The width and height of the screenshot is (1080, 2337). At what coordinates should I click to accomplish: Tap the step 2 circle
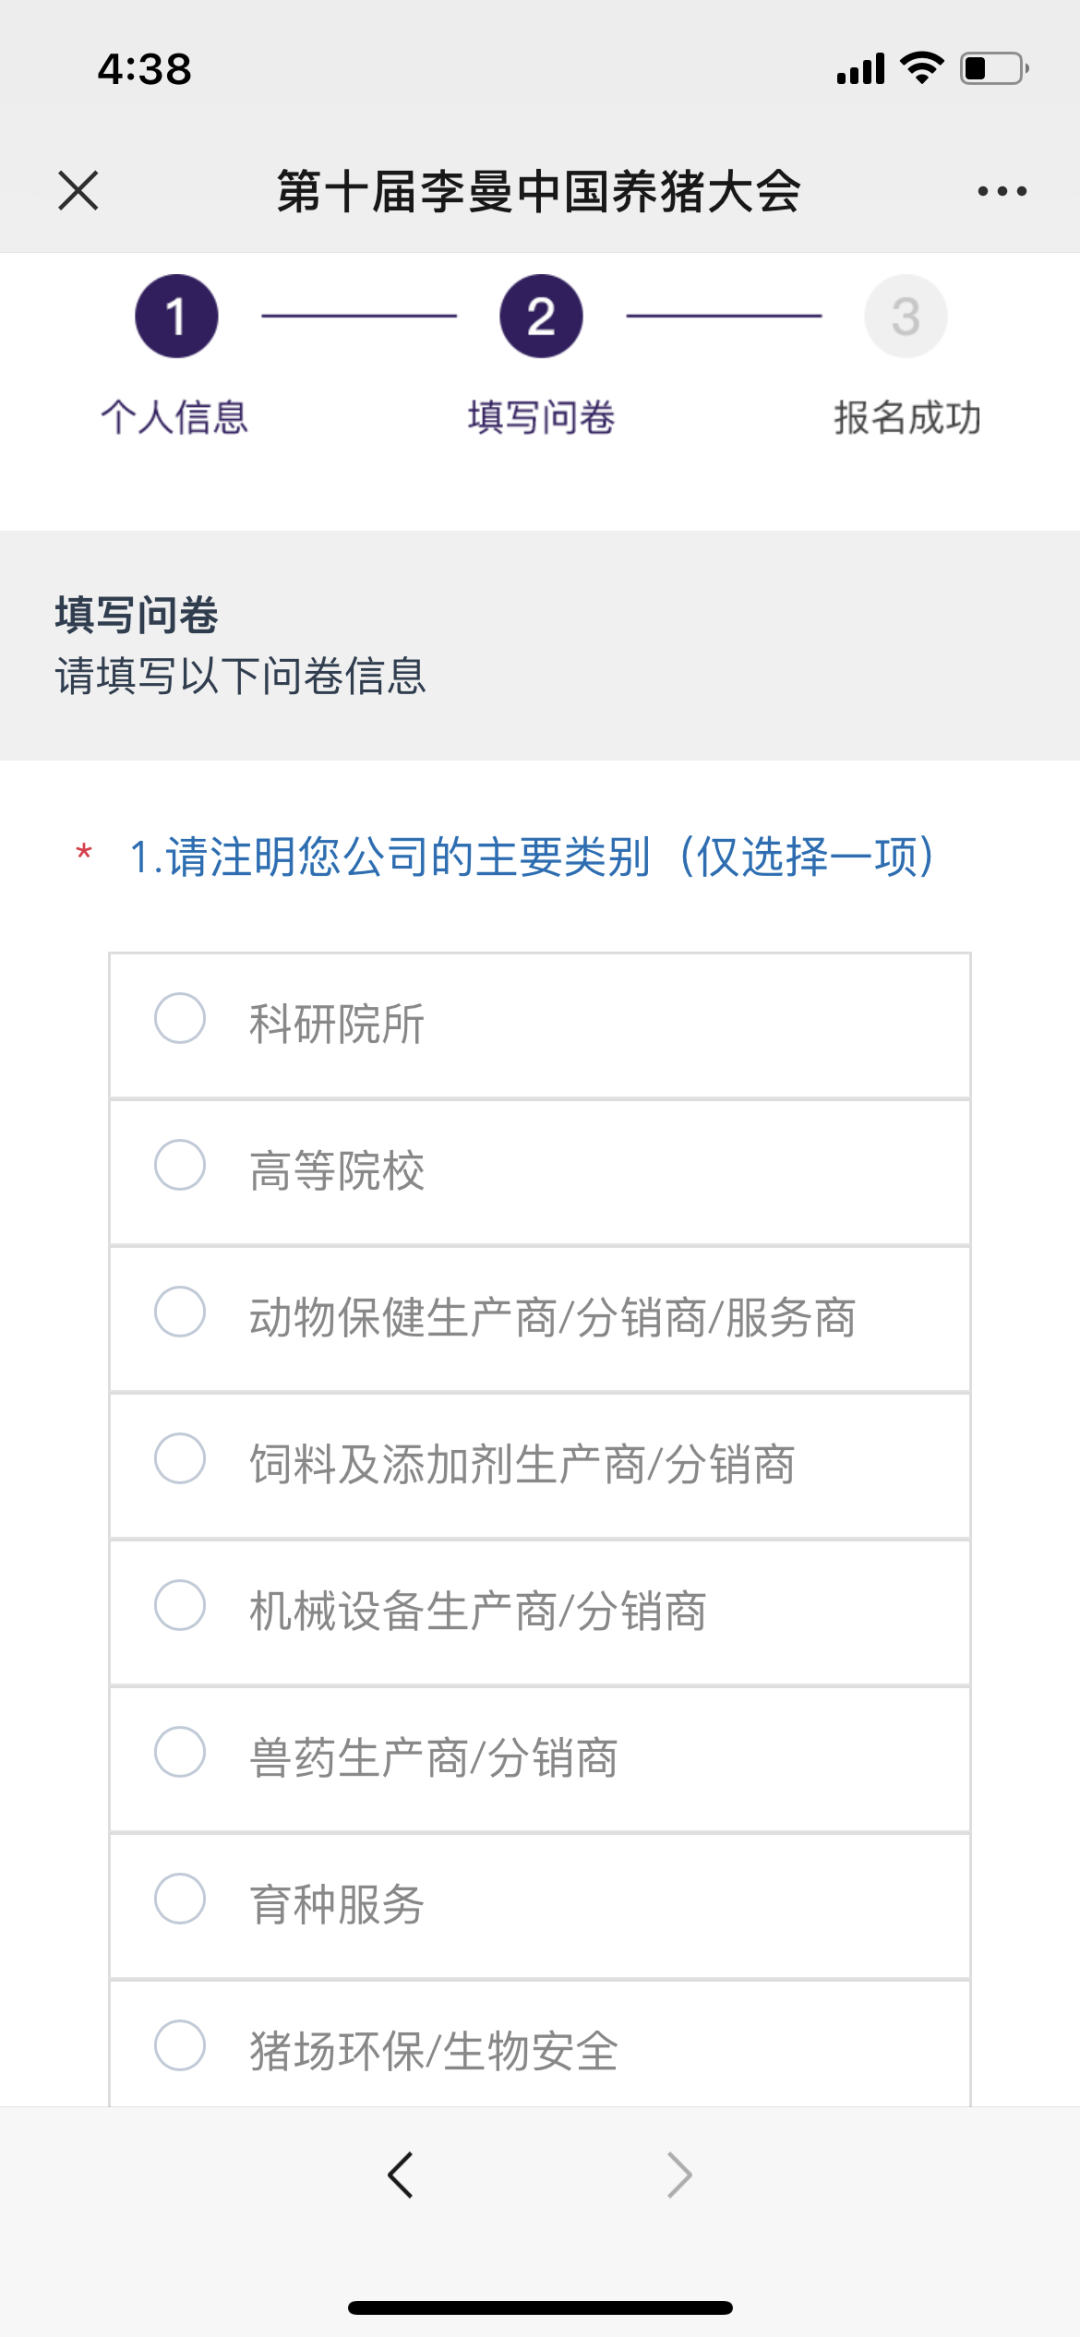click(541, 316)
